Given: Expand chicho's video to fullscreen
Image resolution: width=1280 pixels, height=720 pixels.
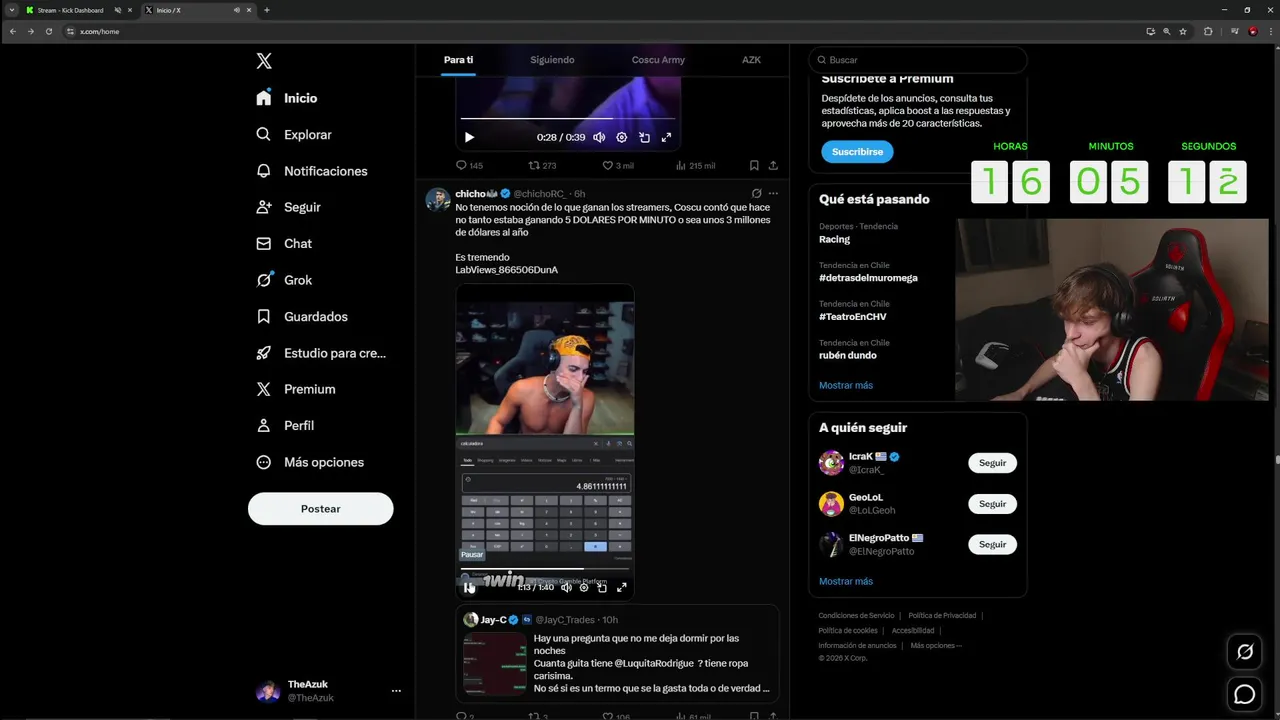Looking at the screenshot, I should [621, 587].
